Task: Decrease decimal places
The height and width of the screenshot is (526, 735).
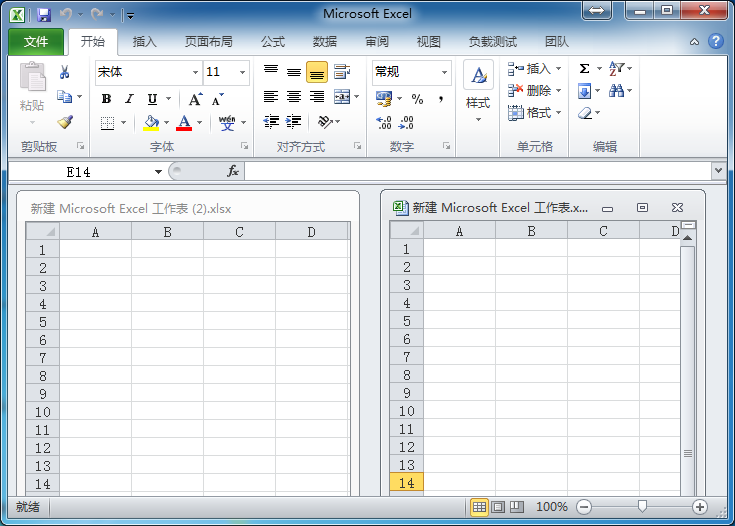Action: point(406,123)
